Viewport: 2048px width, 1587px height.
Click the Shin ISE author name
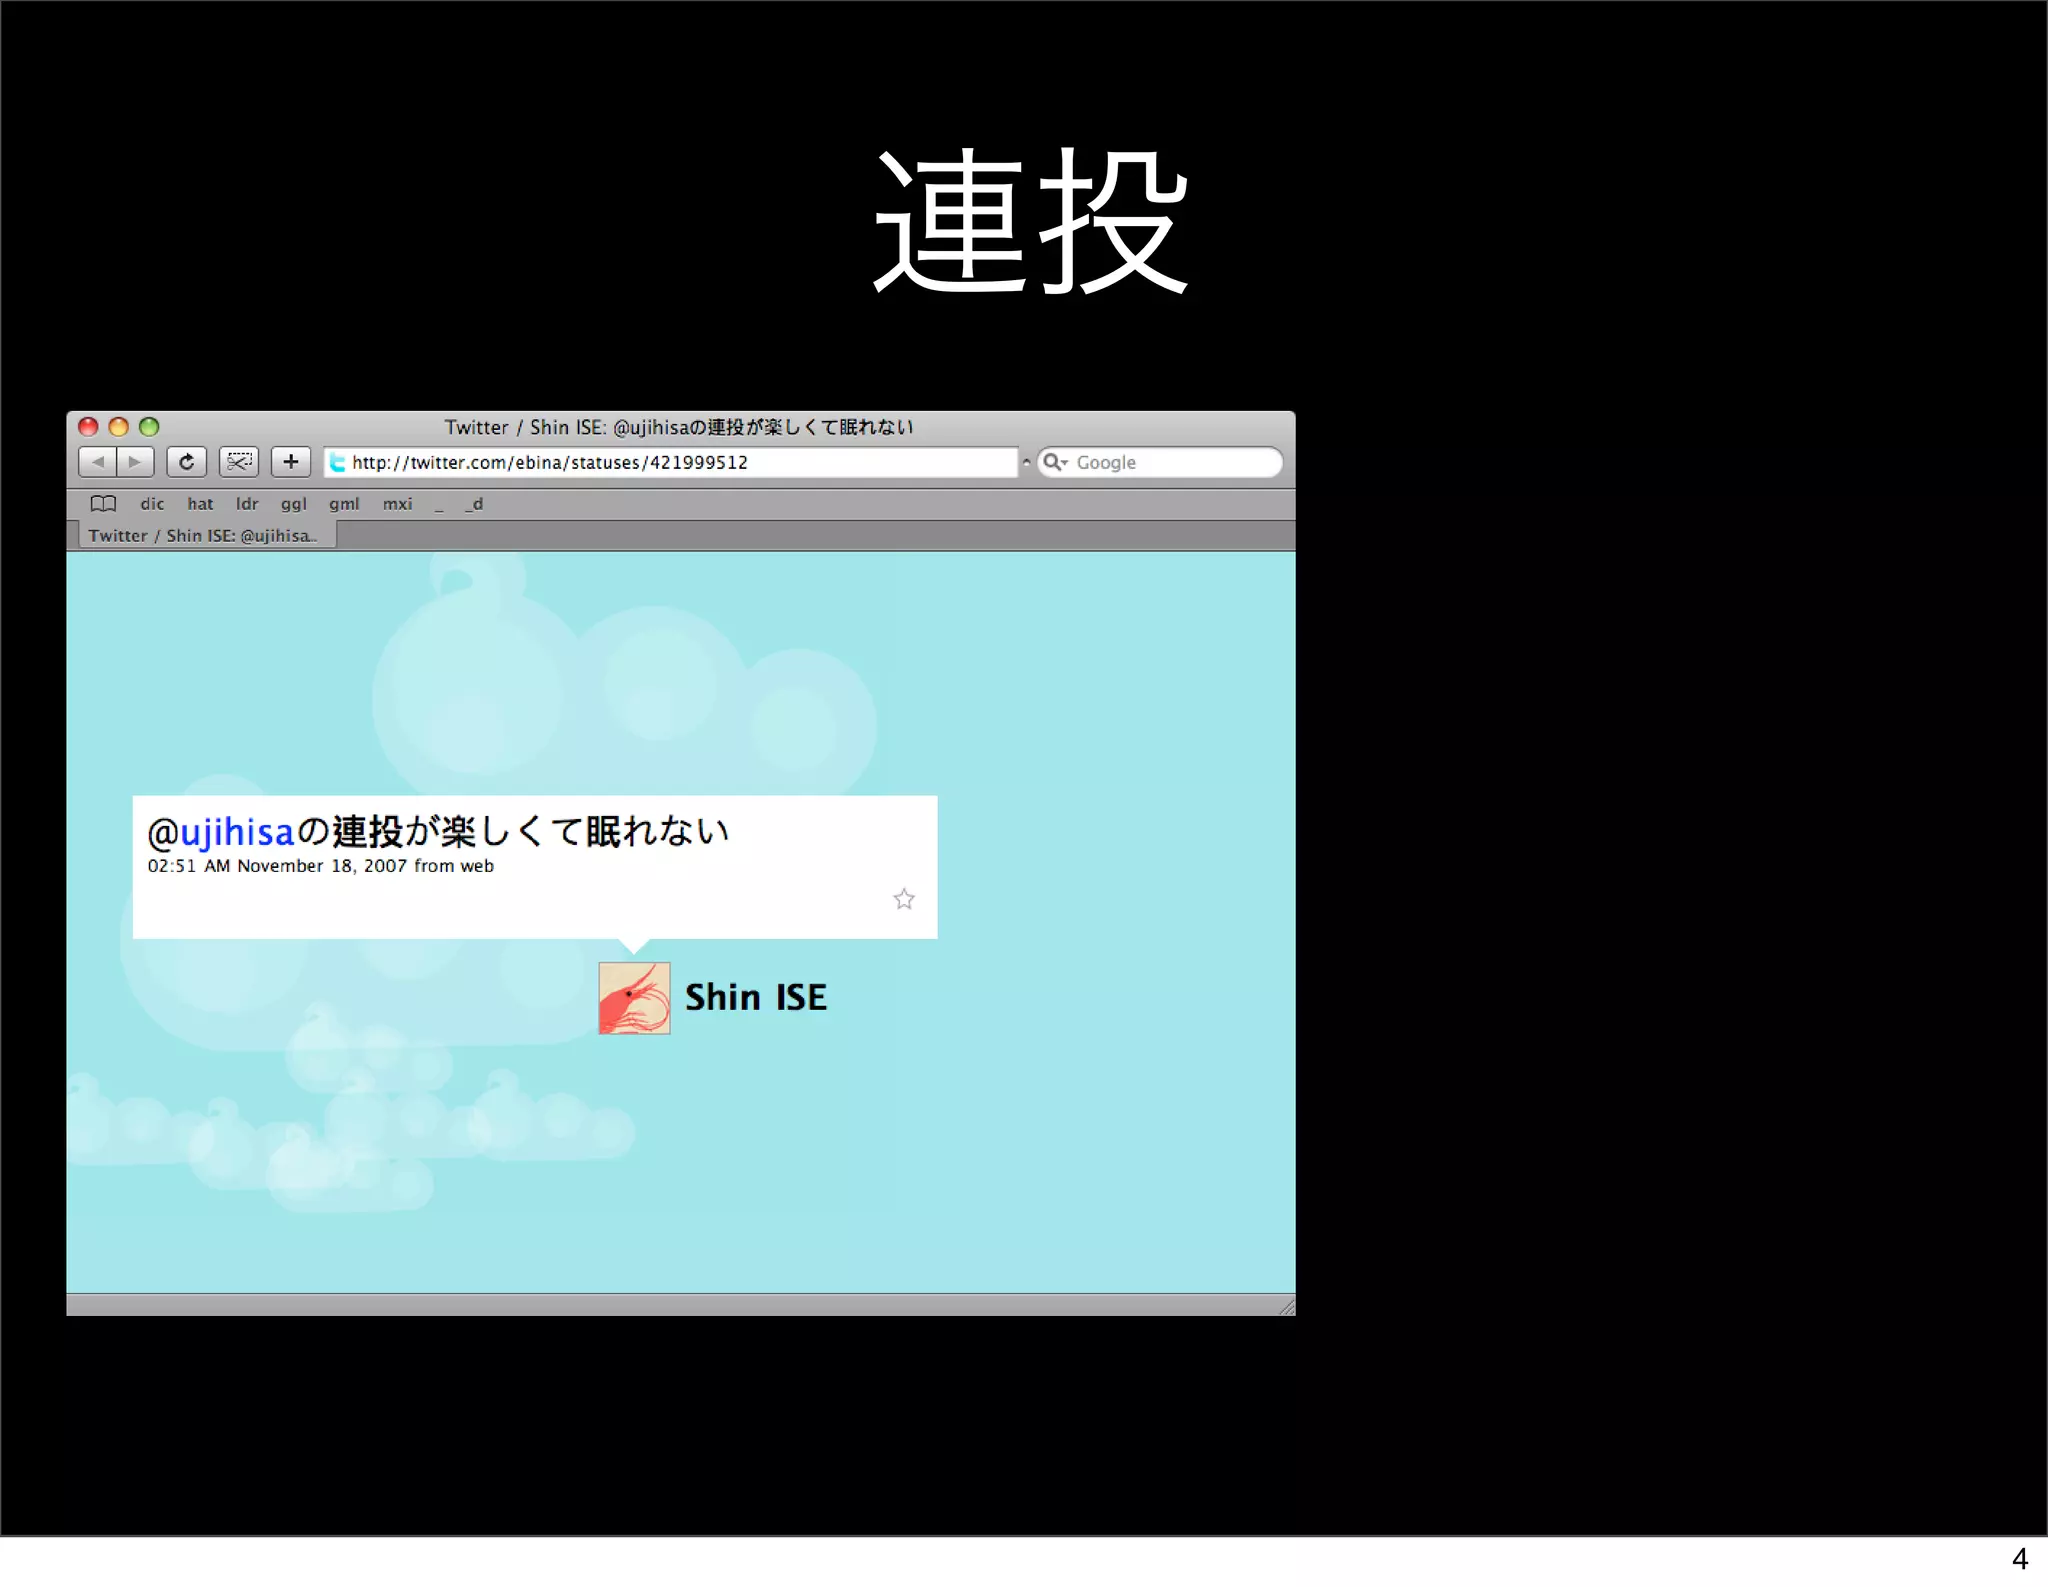[756, 998]
